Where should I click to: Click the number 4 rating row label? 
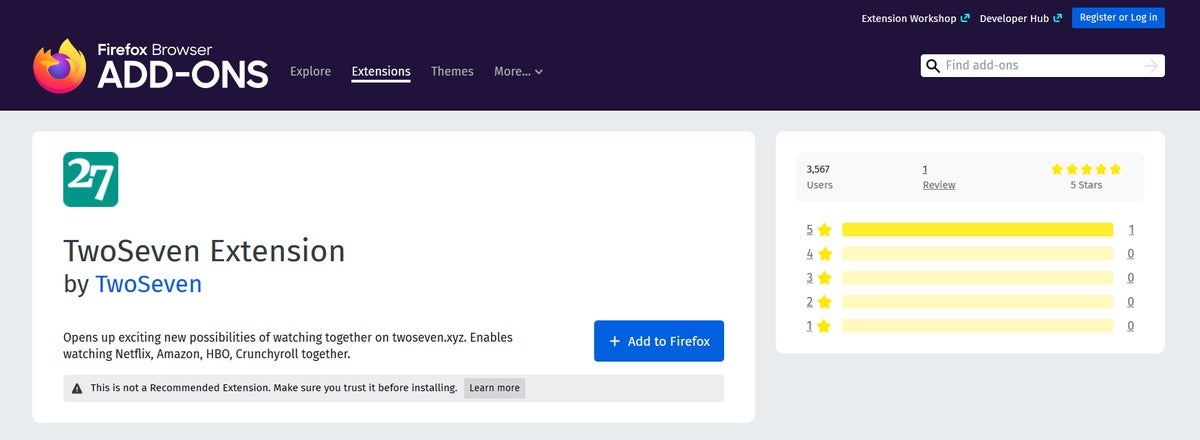click(810, 253)
